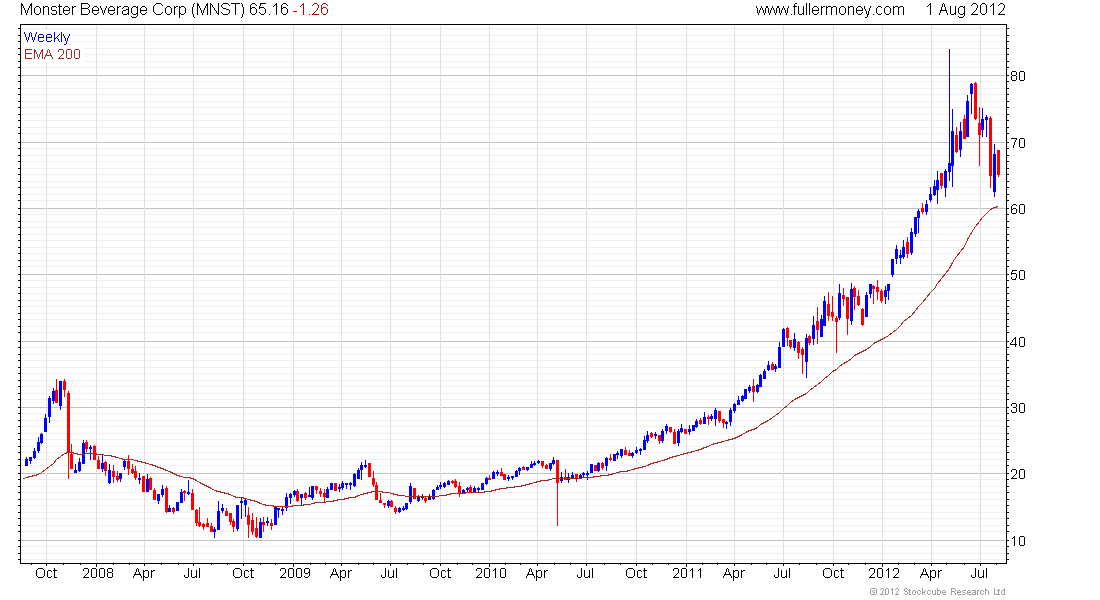
Task: Click the 60 price axis label
Action: 1017,209
